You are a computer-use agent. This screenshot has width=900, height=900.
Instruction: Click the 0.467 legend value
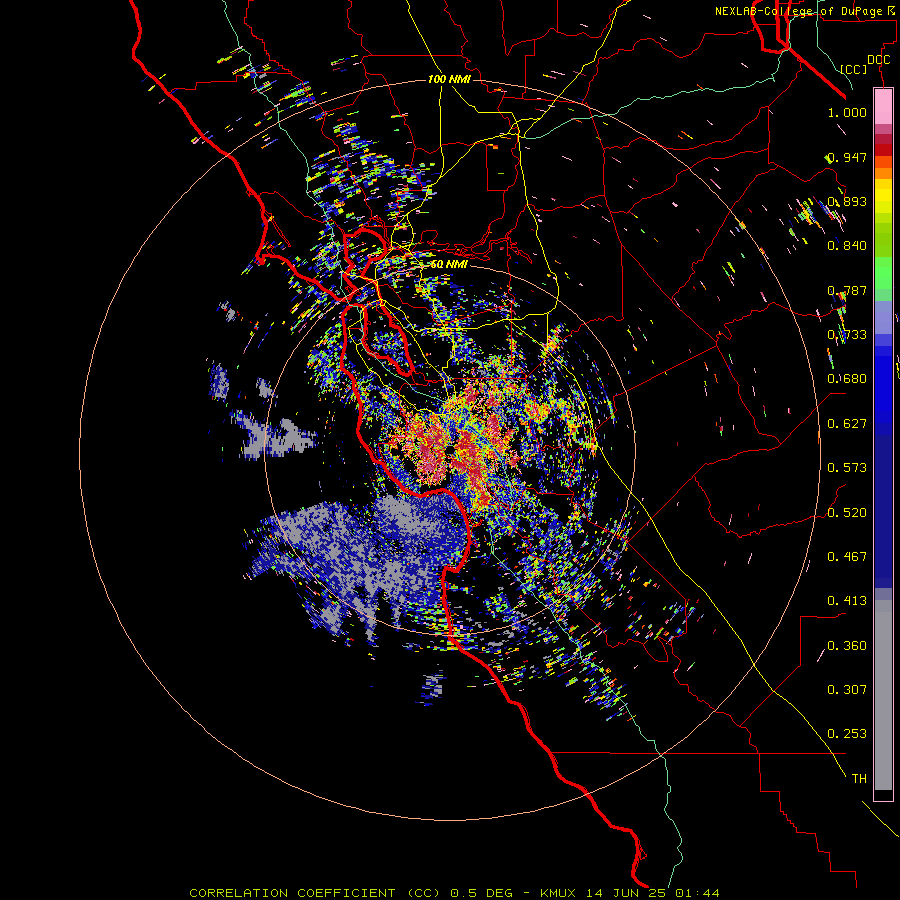pyautogui.click(x=847, y=557)
